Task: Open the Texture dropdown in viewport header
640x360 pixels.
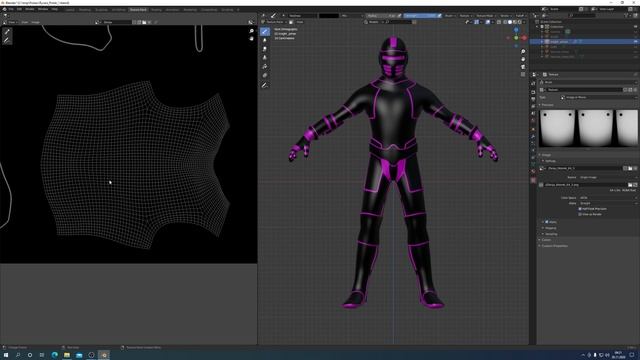Action: tap(466, 16)
